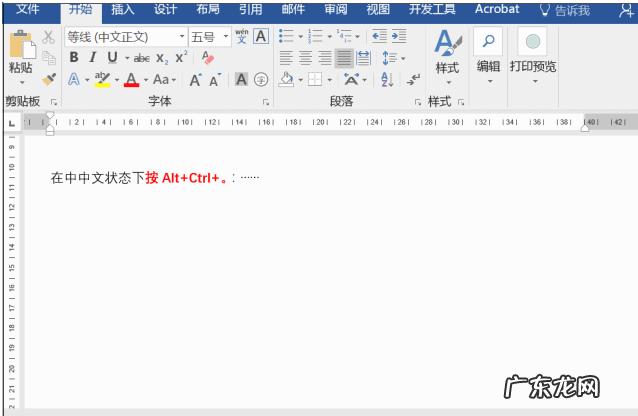
Task: Center align the paragraph
Action: tap(306, 58)
